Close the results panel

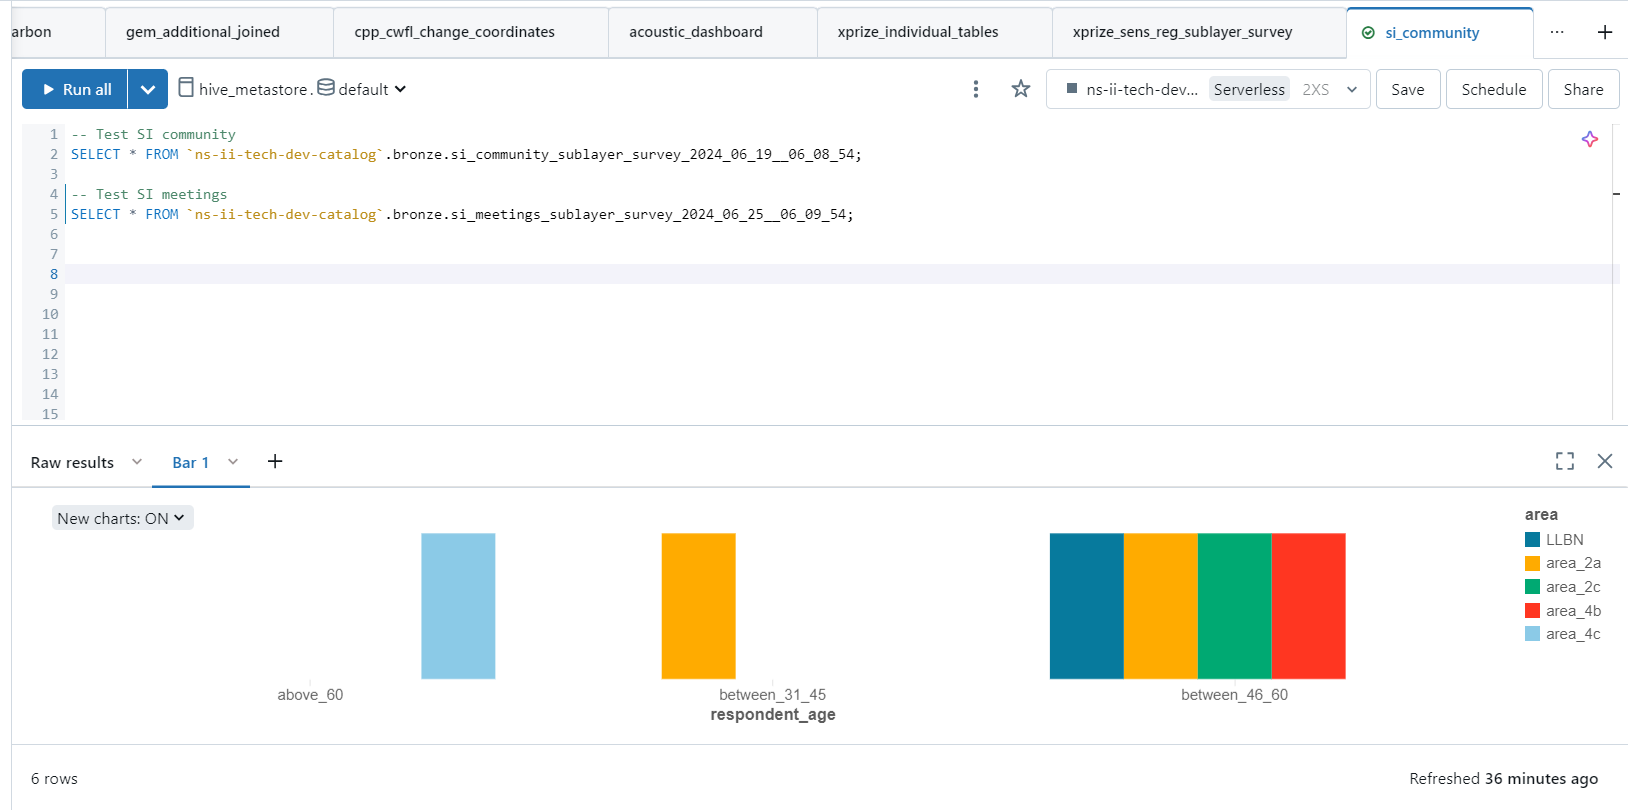[1605, 461]
